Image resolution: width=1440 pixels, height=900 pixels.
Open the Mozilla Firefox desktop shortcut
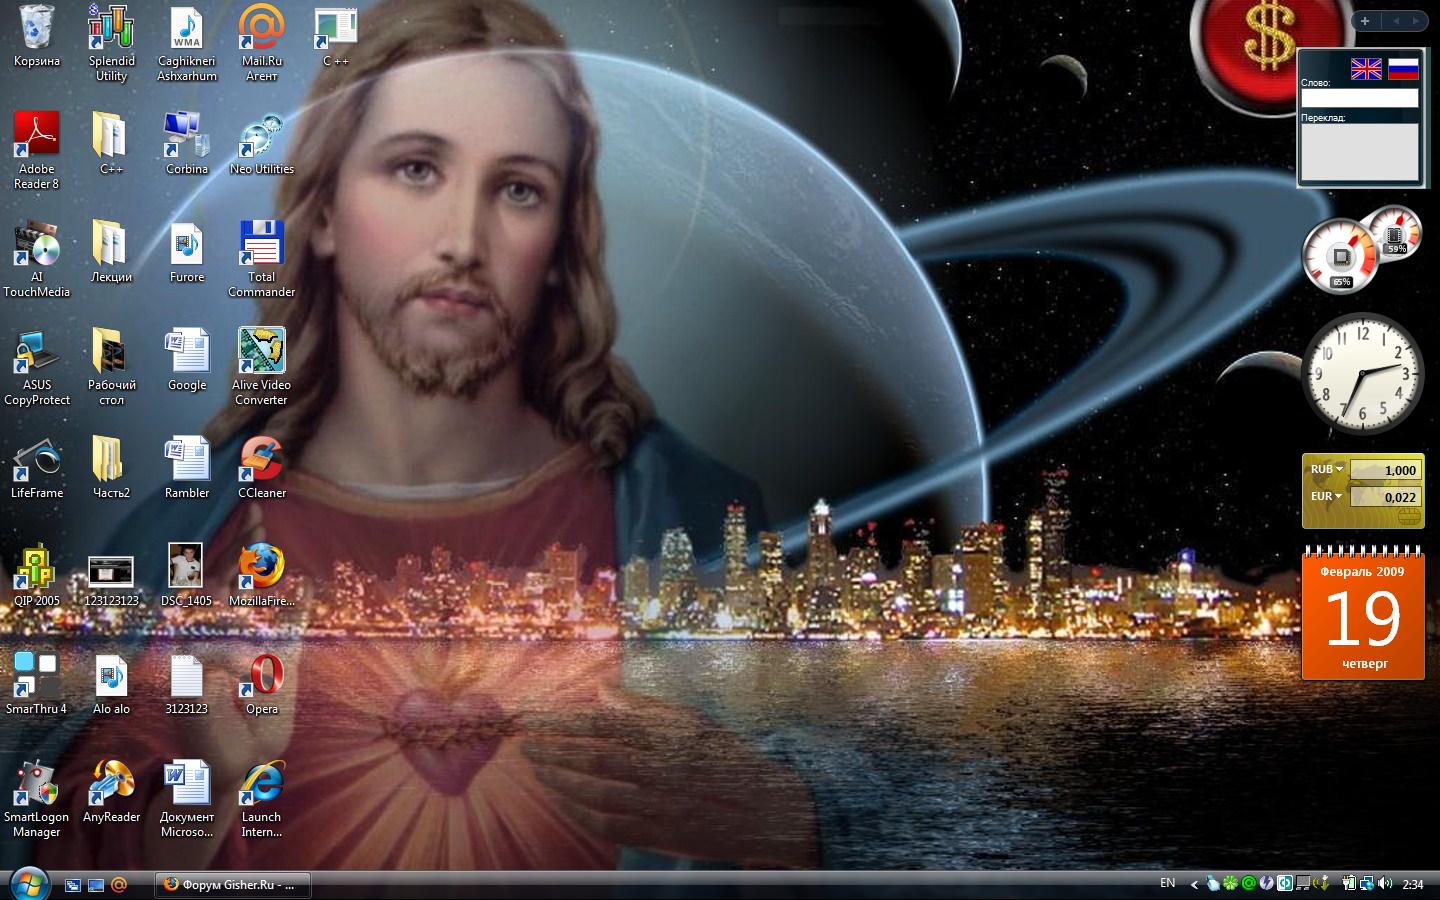[x=261, y=568]
